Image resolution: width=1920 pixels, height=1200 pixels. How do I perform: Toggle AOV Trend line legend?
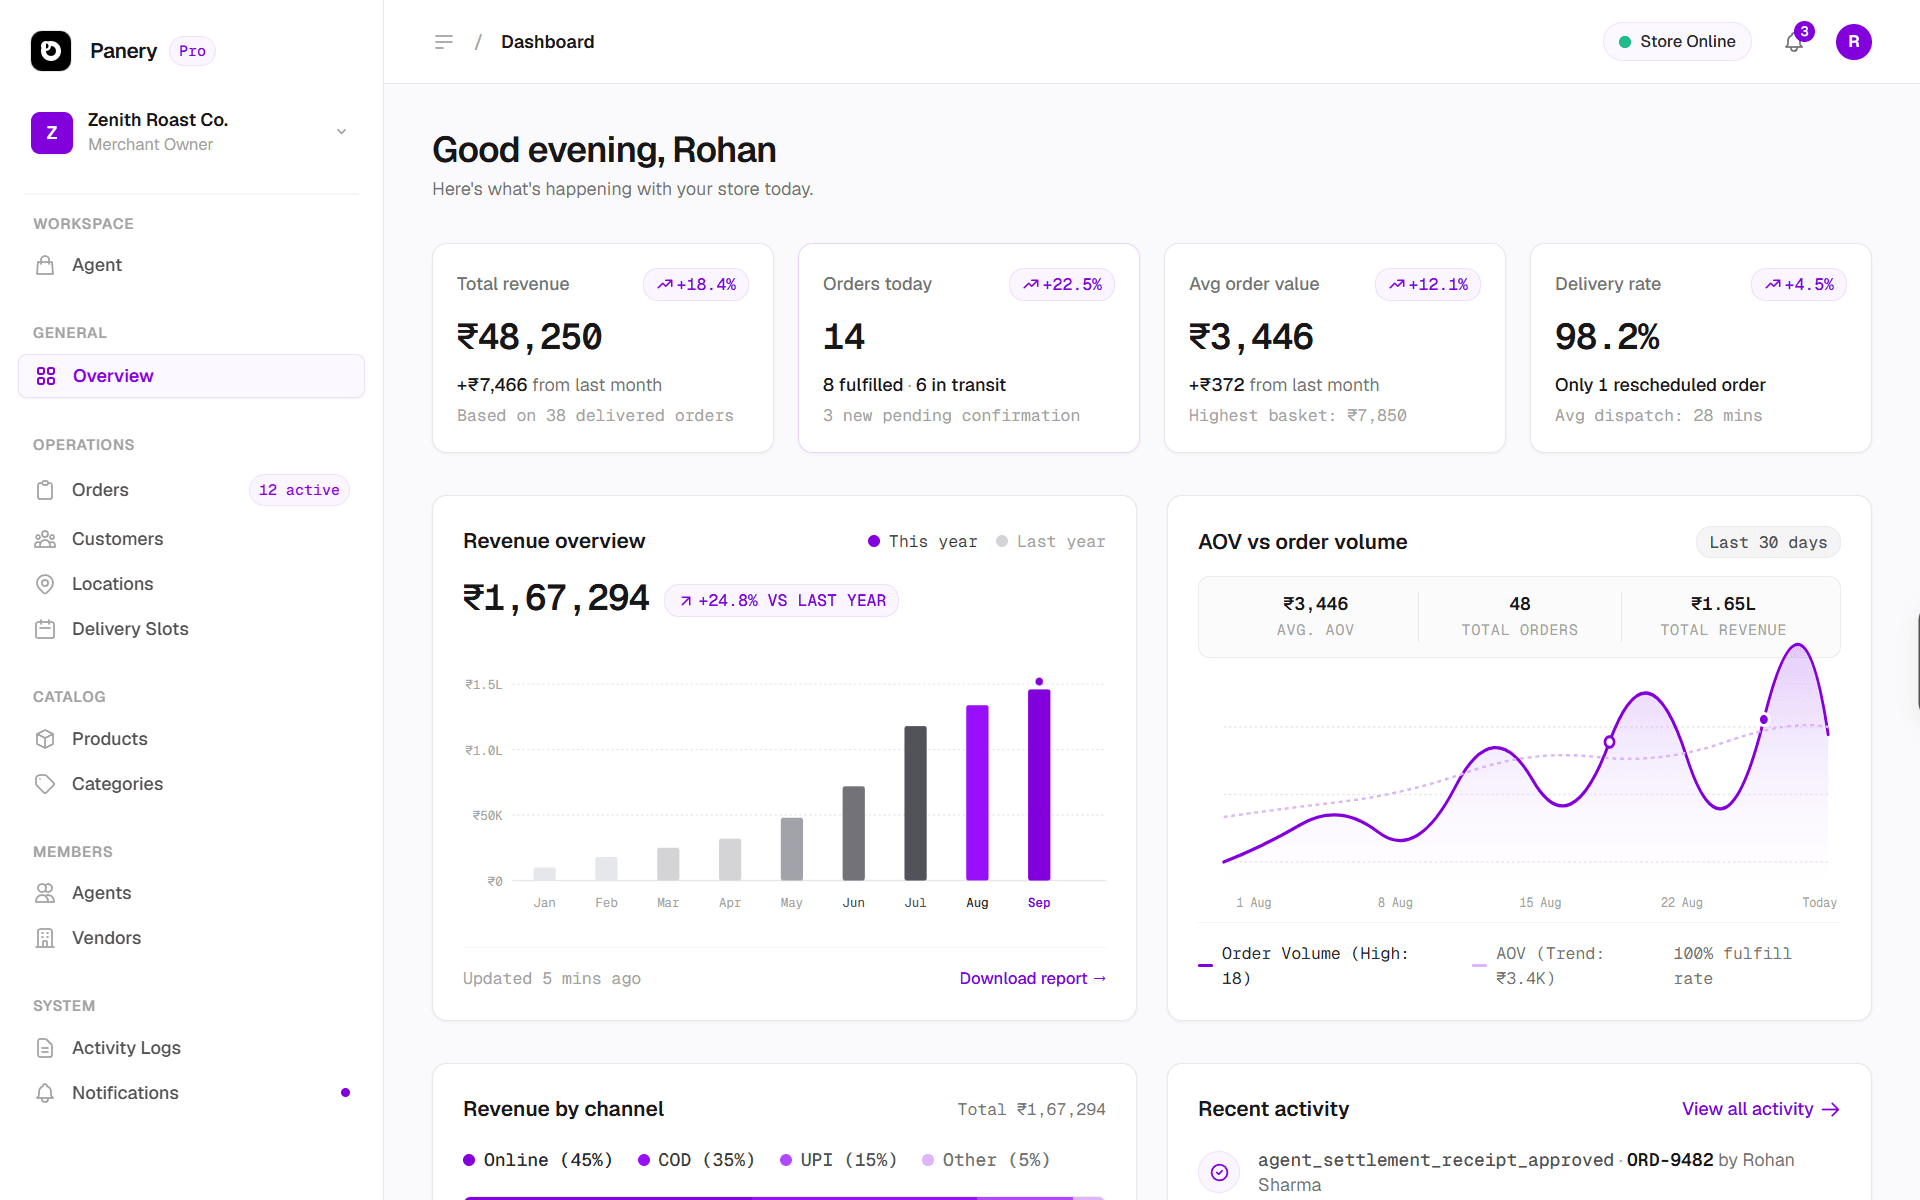coord(1538,966)
